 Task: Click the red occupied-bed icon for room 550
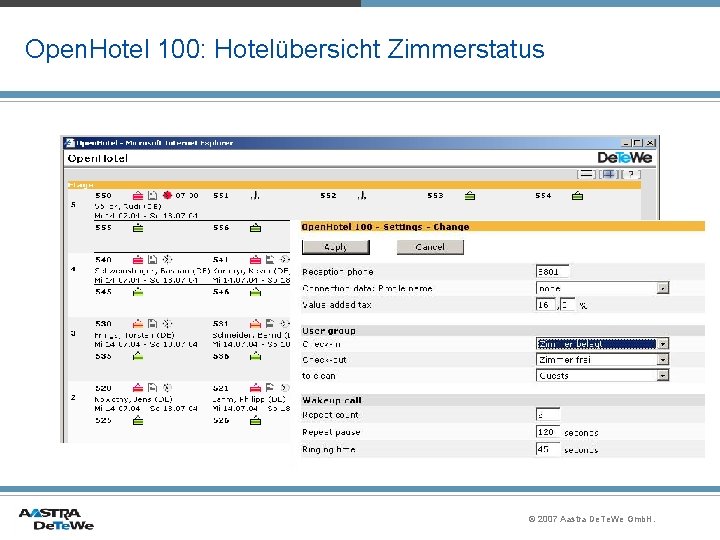click(138, 196)
